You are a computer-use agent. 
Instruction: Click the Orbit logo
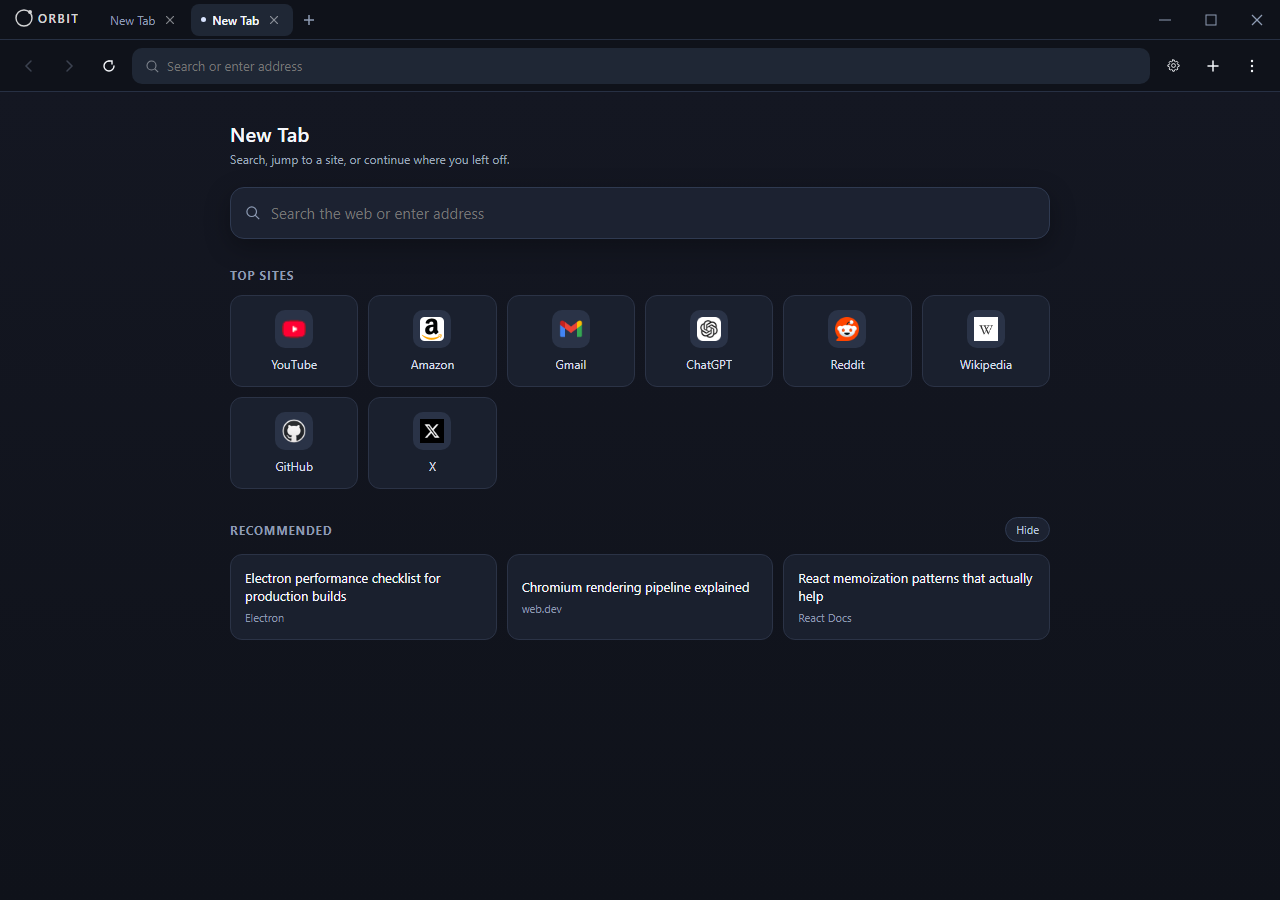click(46, 19)
